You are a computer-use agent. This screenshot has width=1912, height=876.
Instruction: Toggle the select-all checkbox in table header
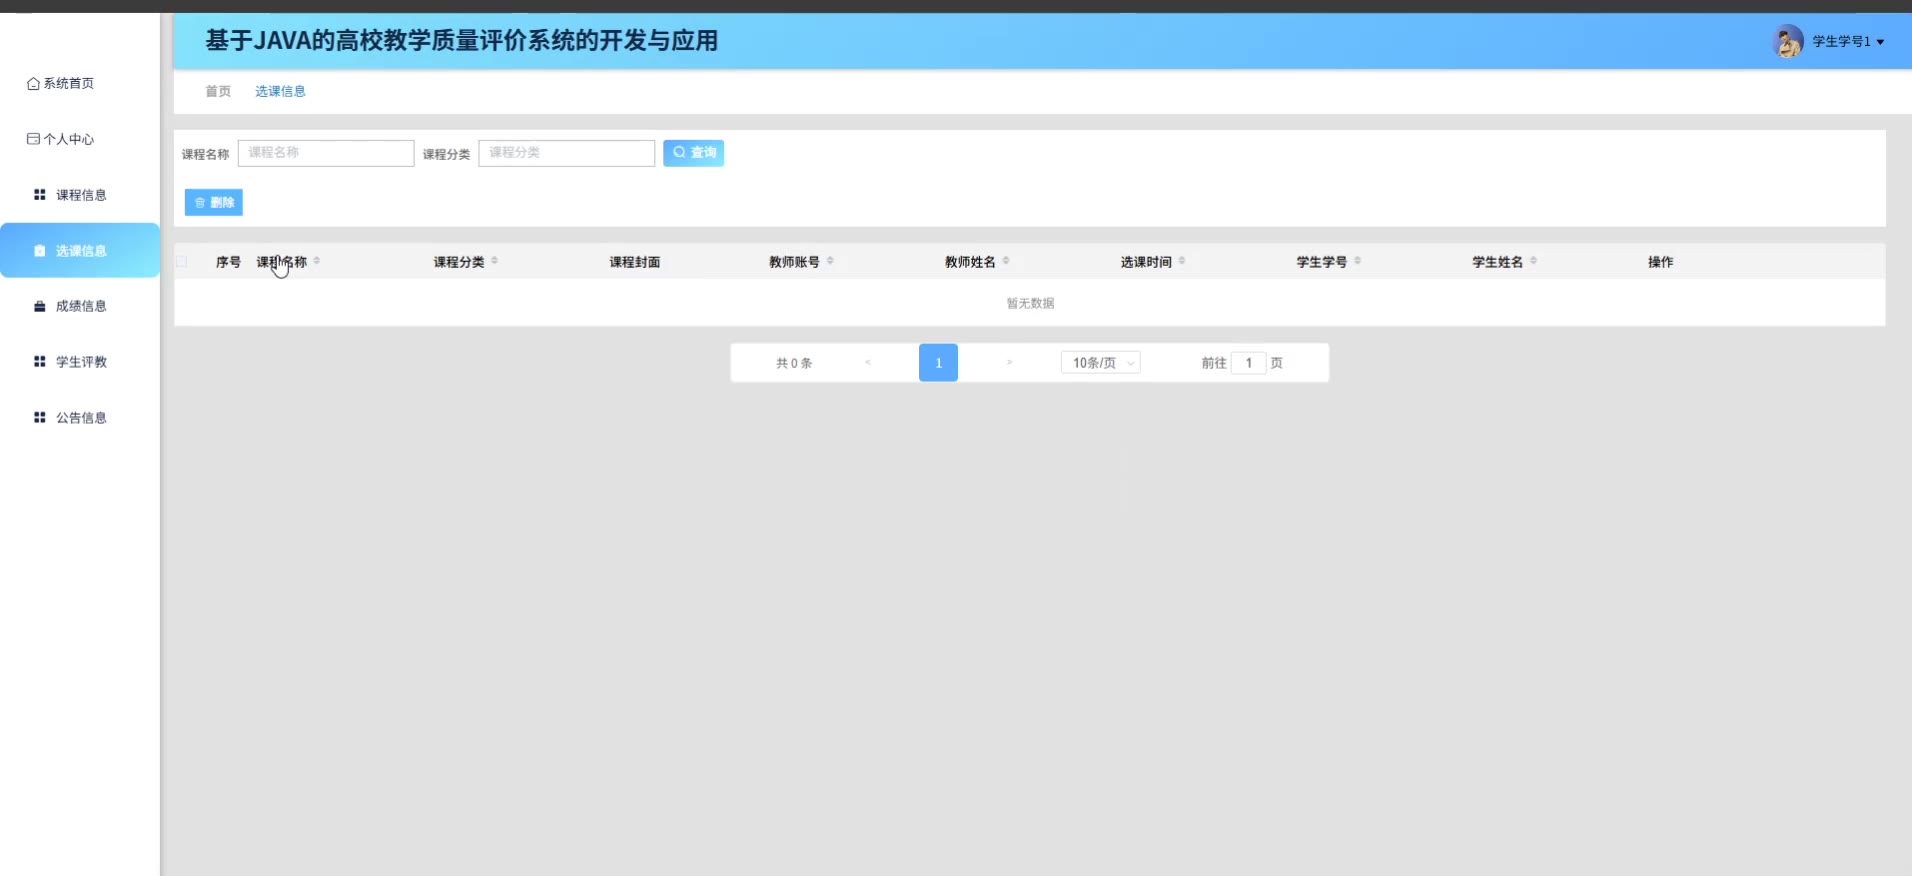(x=182, y=262)
